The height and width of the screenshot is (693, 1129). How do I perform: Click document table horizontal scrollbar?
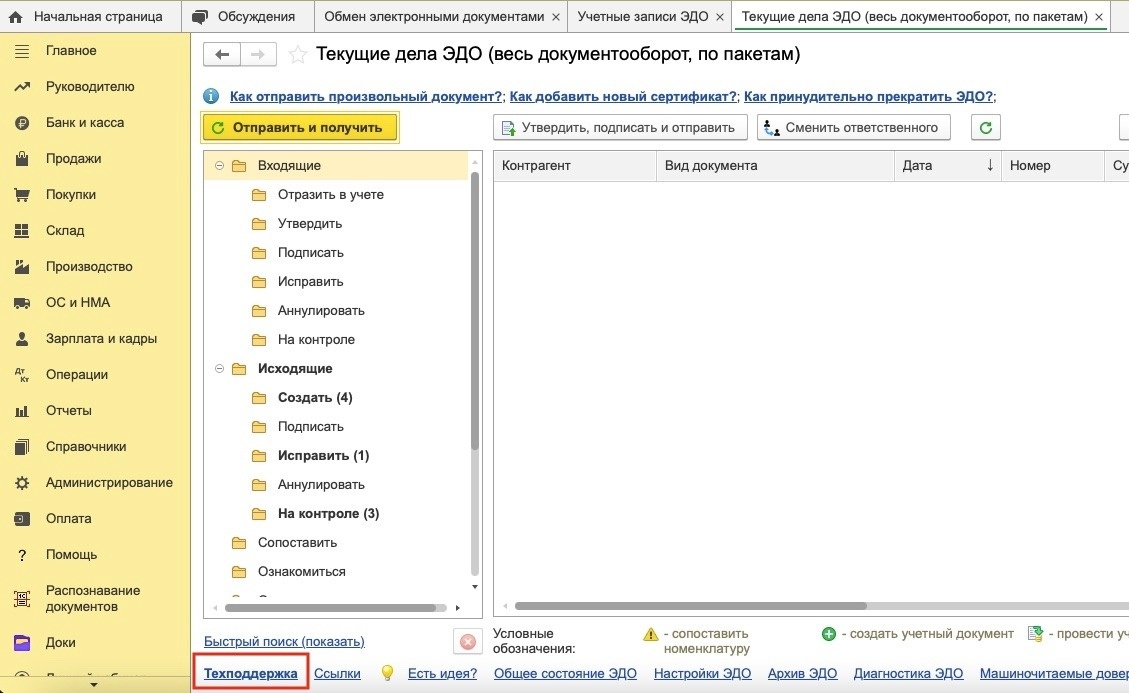(x=690, y=607)
